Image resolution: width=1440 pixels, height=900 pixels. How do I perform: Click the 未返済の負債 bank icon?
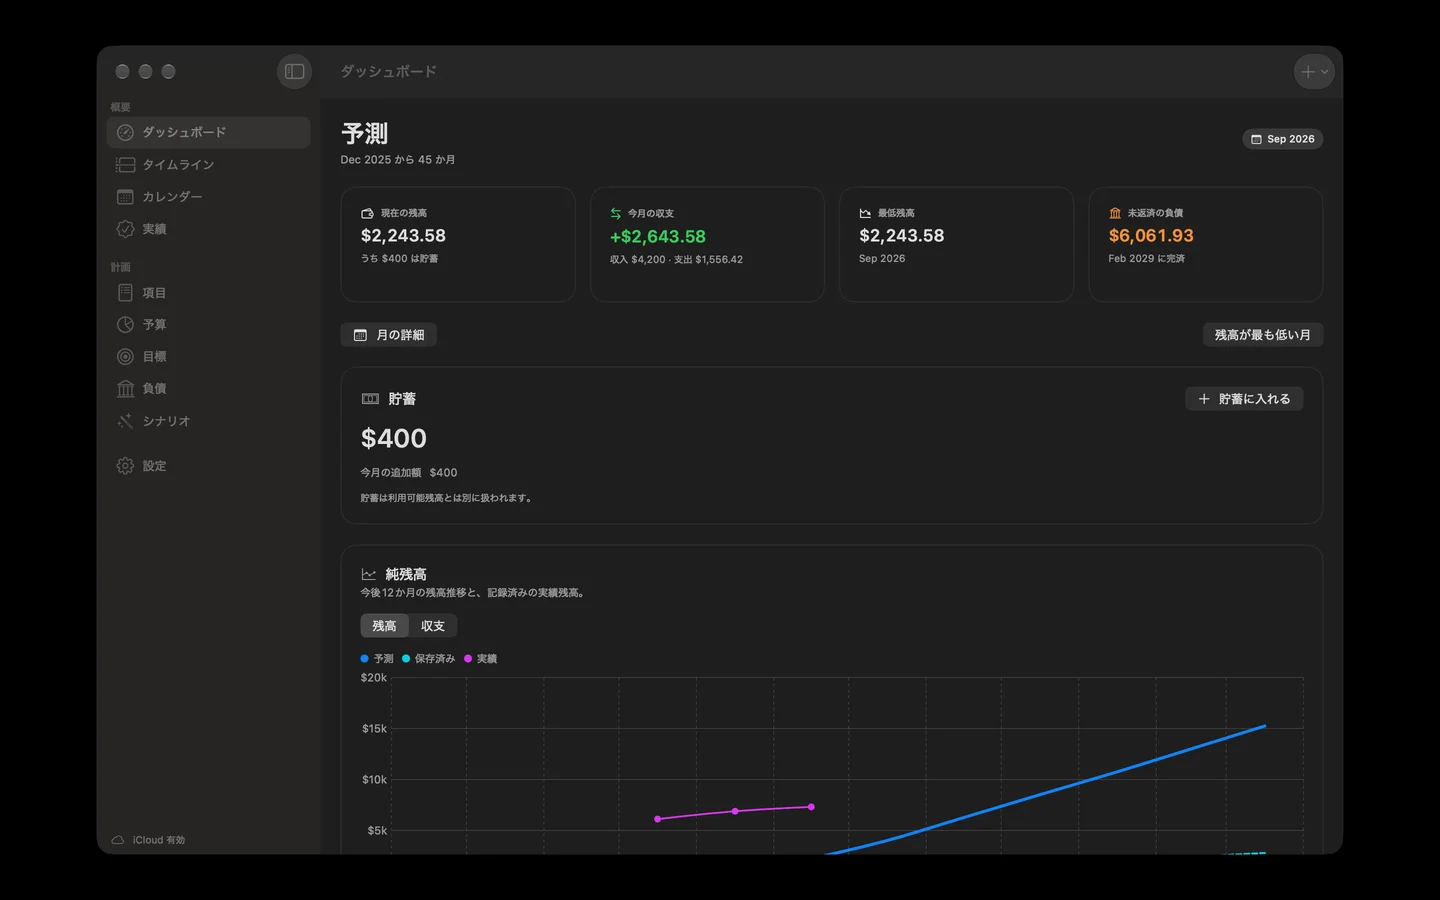click(1115, 213)
